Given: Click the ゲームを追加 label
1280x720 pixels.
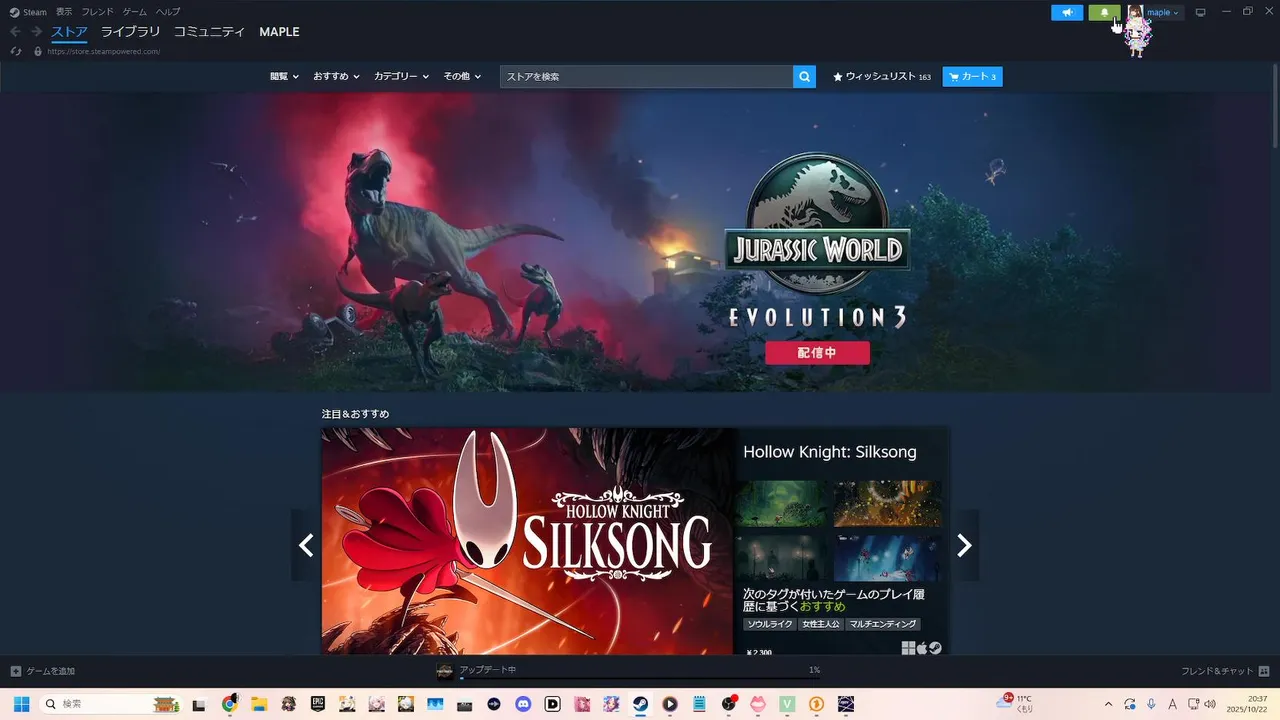Looking at the screenshot, I should coord(50,671).
